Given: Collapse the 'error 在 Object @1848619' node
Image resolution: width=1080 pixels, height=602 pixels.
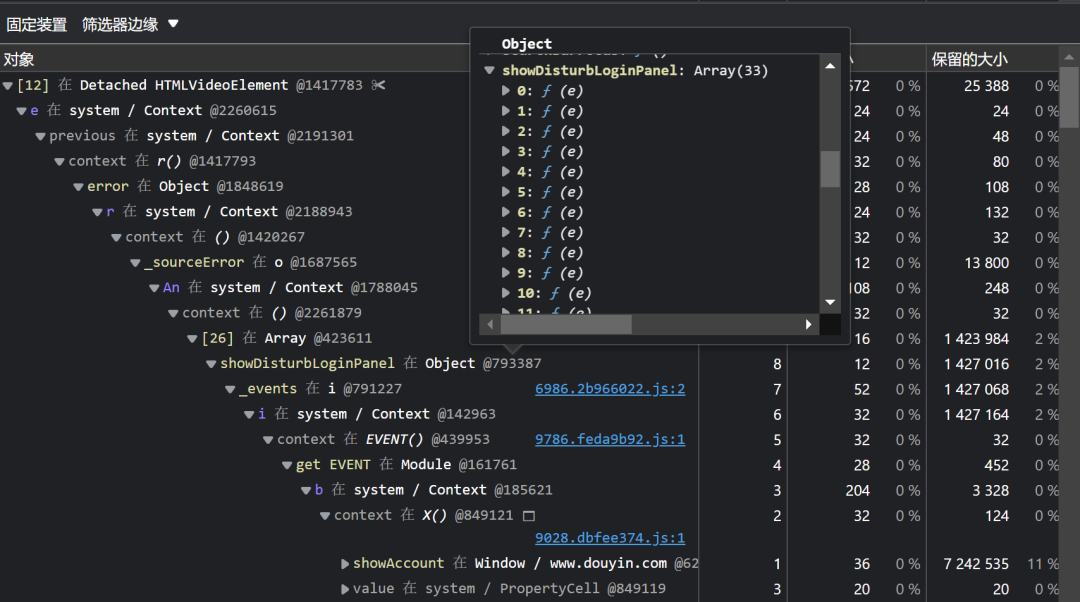Looking at the screenshot, I should [79, 187].
